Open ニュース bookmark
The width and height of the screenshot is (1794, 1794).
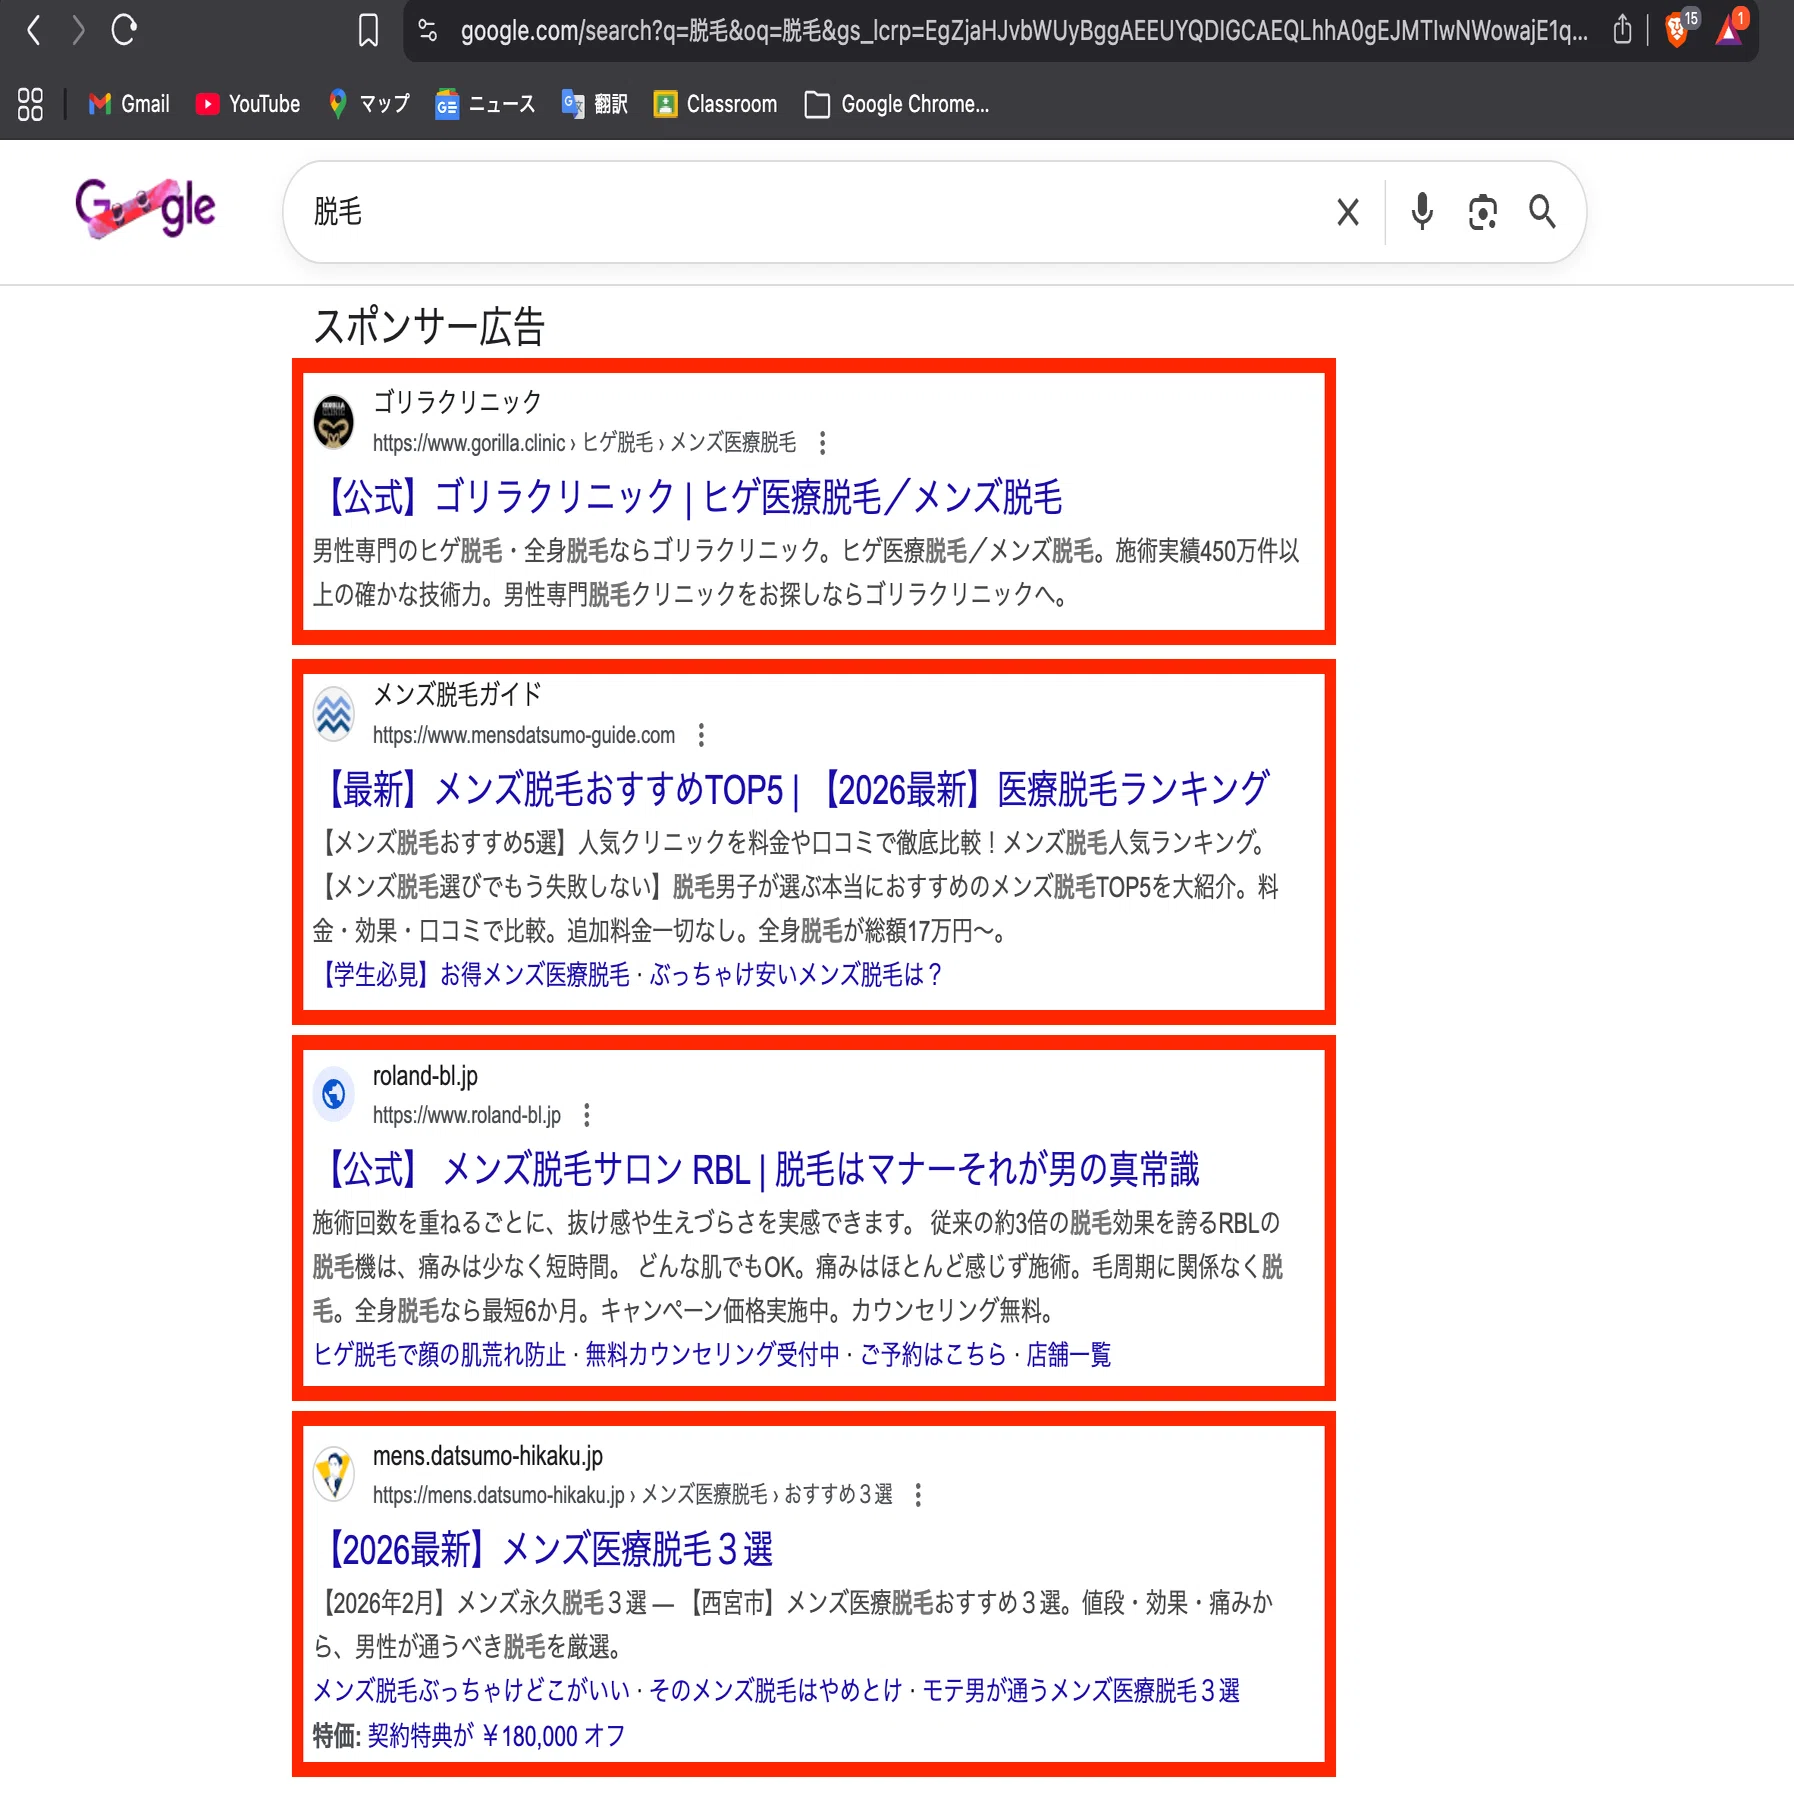tap(485, 104)
